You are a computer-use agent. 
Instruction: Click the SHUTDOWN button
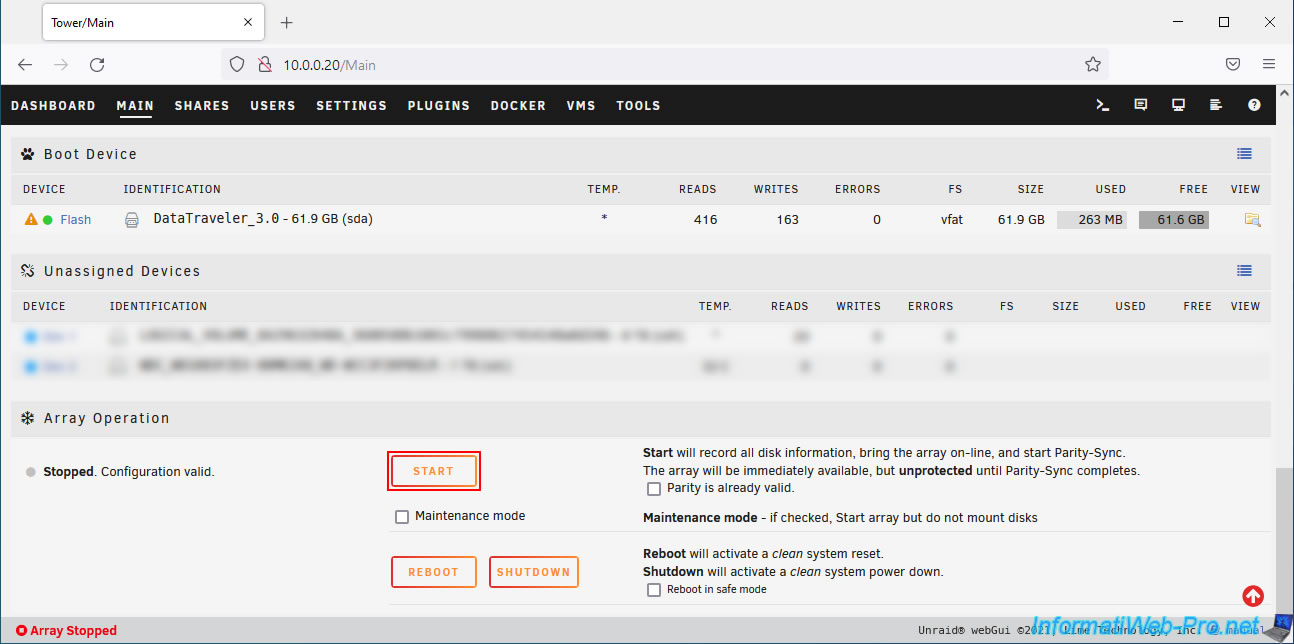533,572
